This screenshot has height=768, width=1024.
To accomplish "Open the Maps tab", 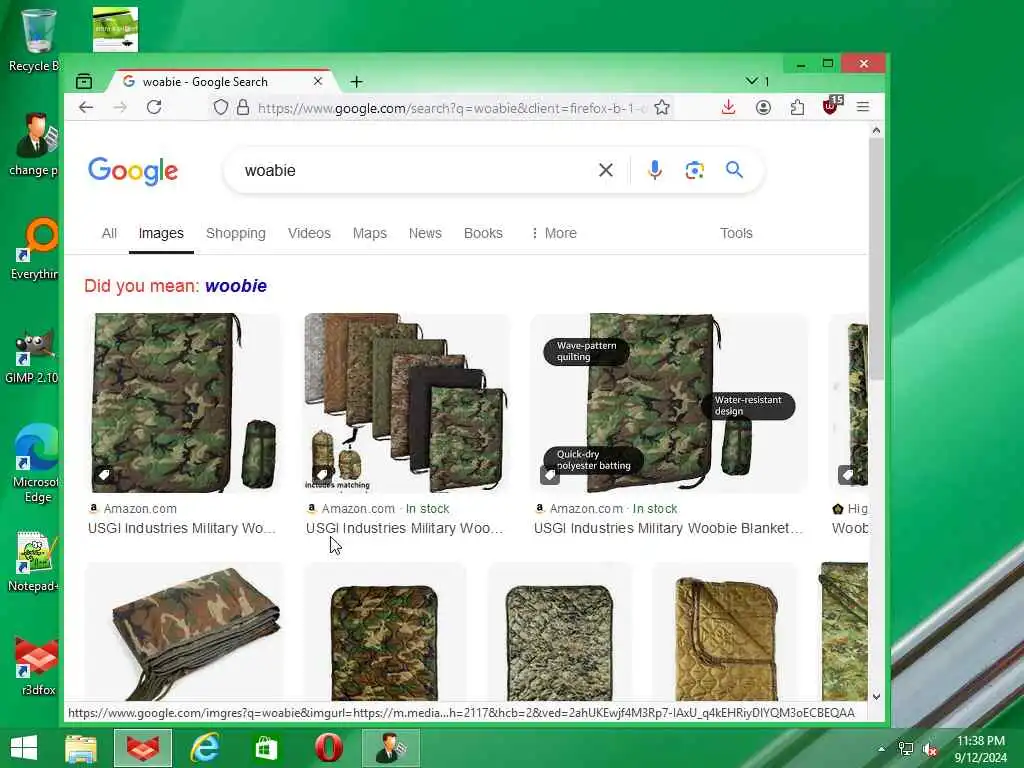I will (370, 233).
